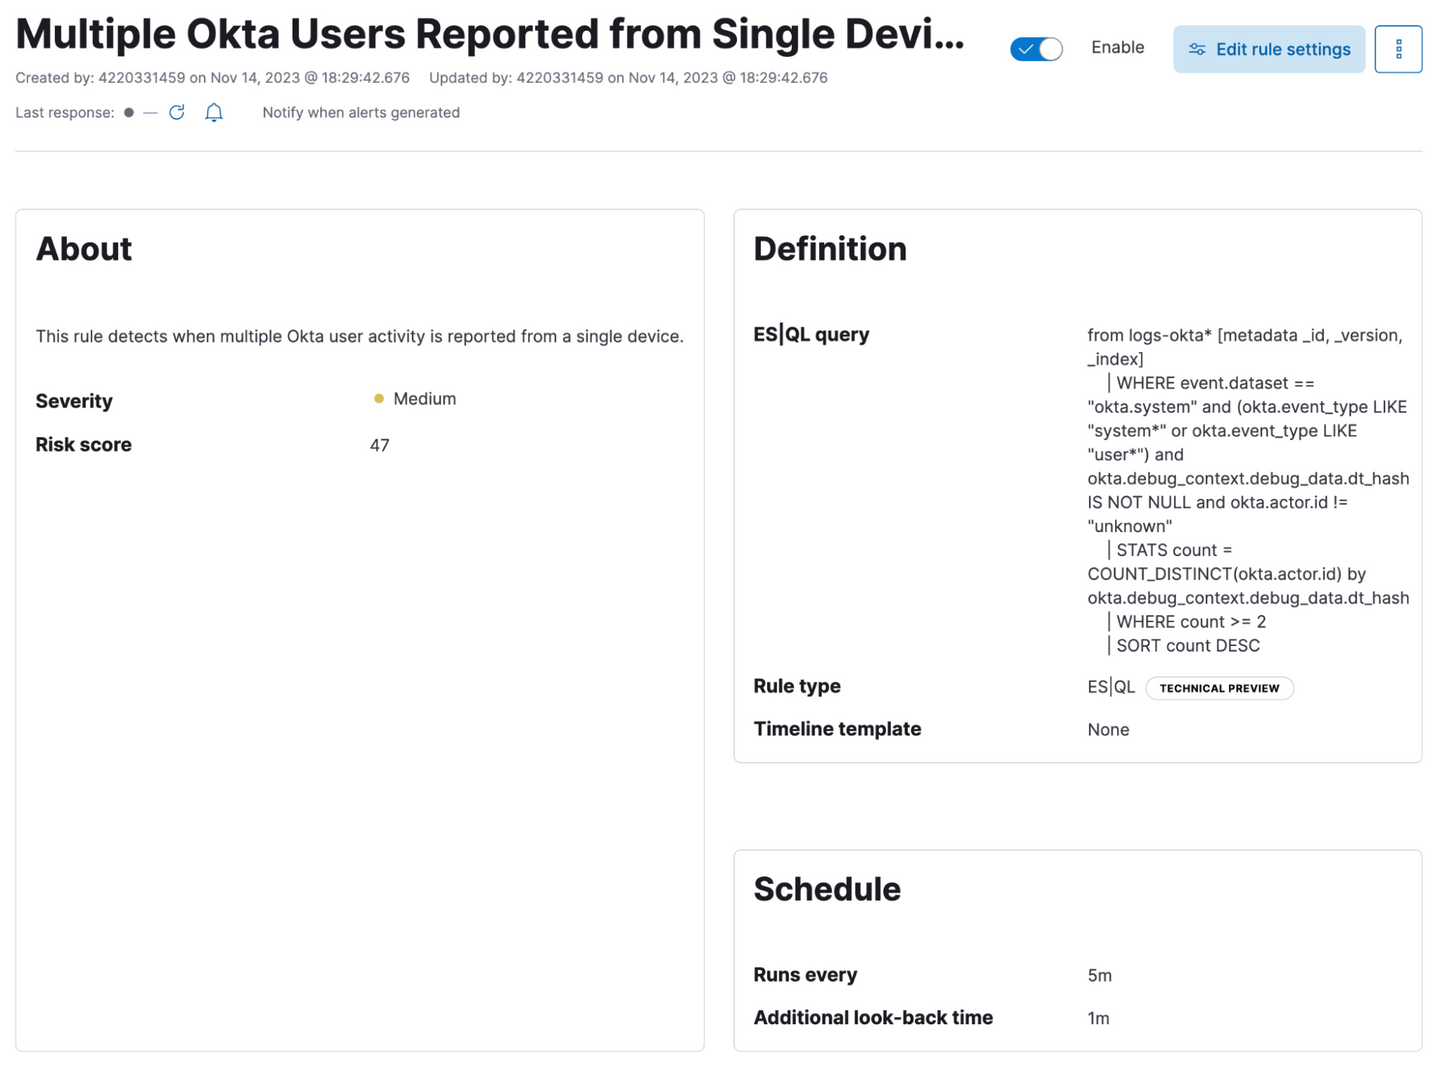1440x1068 pixels.
Task: Click the yellow Medium severity dot
Action: [x=379, y=399]
